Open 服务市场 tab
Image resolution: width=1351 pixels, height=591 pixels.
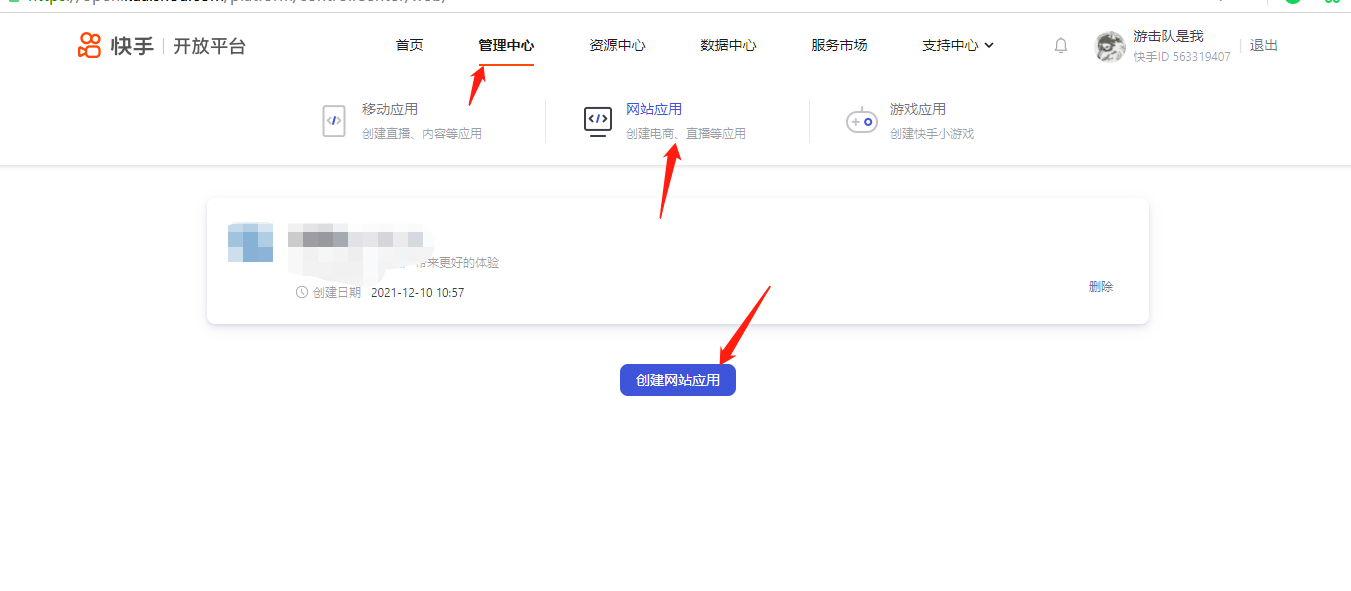coord(839,45)
